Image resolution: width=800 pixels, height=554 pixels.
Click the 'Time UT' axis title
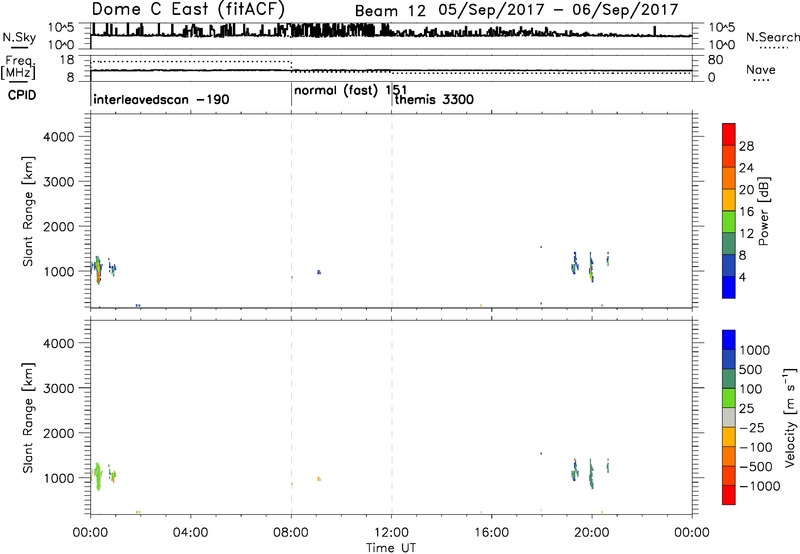coord(391,548)
